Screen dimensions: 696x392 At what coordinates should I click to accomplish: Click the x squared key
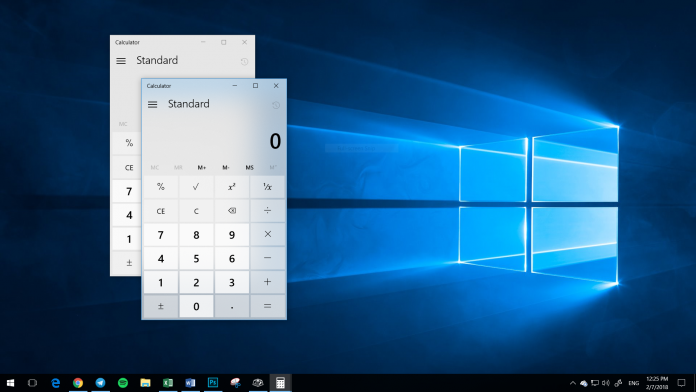[x=232, y=187]
